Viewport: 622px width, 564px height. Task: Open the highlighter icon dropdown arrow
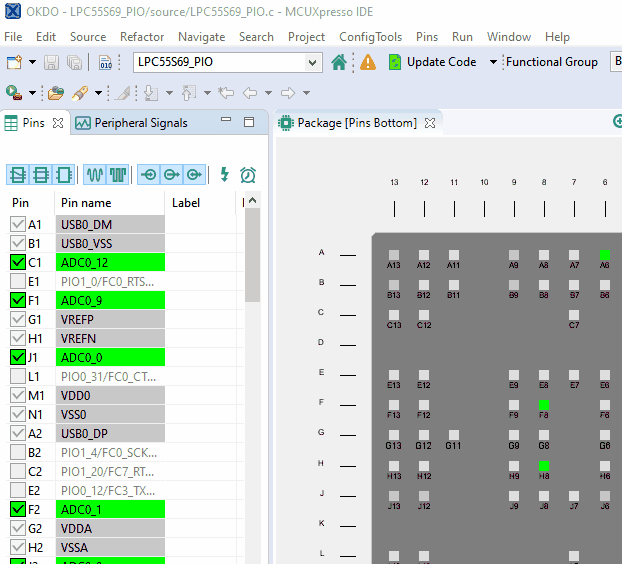coord(98,93)
